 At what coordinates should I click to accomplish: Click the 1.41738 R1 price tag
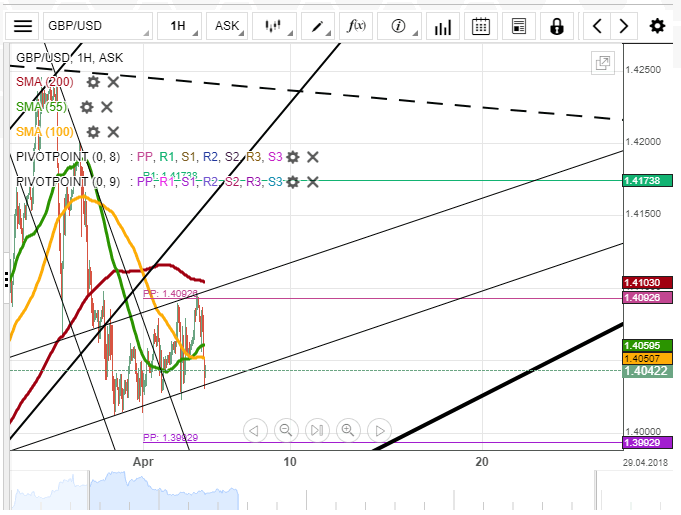pos(648,181)
